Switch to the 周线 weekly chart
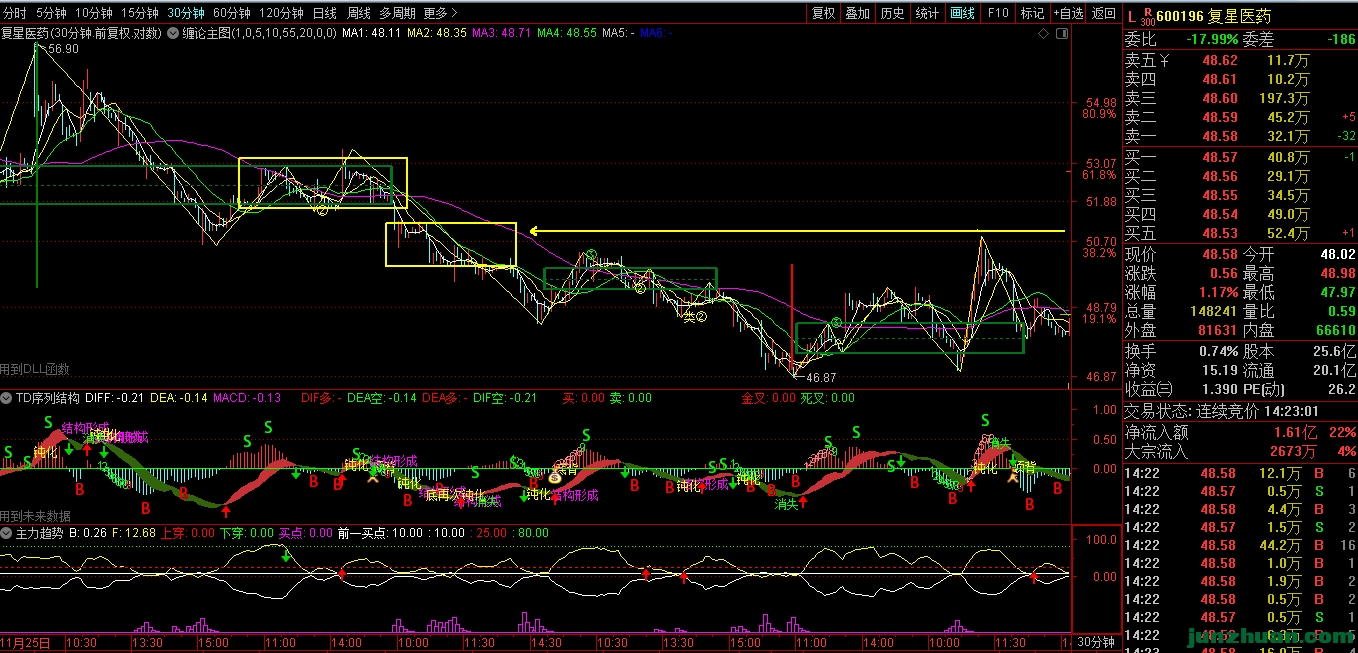This screenshot has width=1358, height=653. coord(358,13)
